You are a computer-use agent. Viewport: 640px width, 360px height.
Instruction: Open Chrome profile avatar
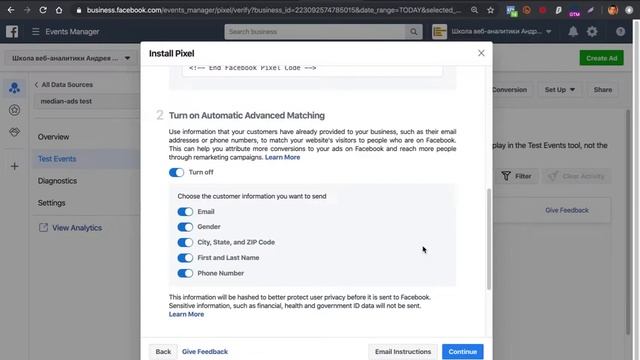click(613, 10)
